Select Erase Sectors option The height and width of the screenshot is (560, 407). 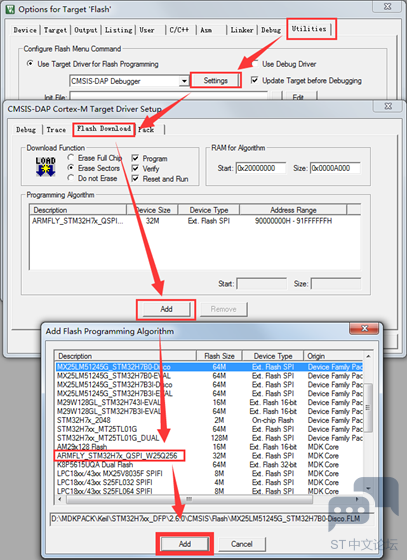(x=94, y=168)
